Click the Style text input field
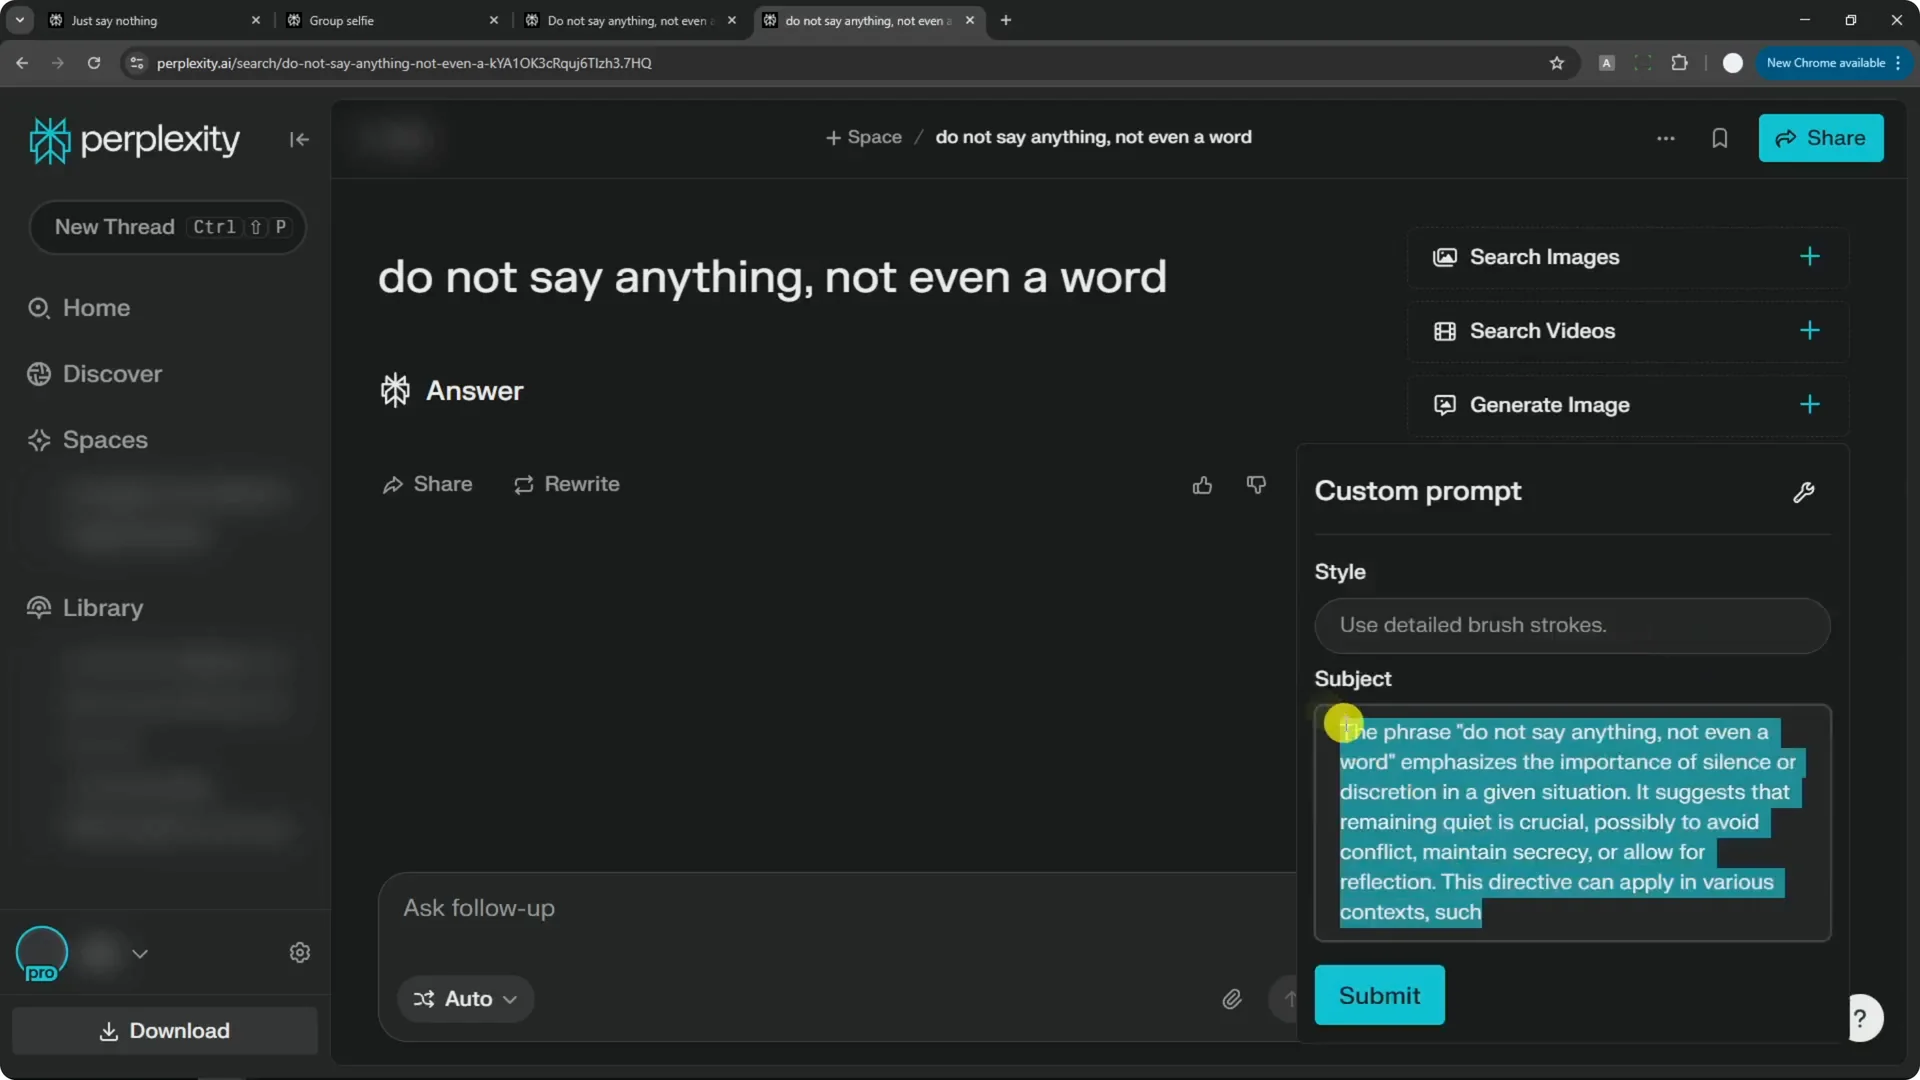The width and height of the screenshot is (1920, 1080). pyautogui.click(x=1571, y=626)
